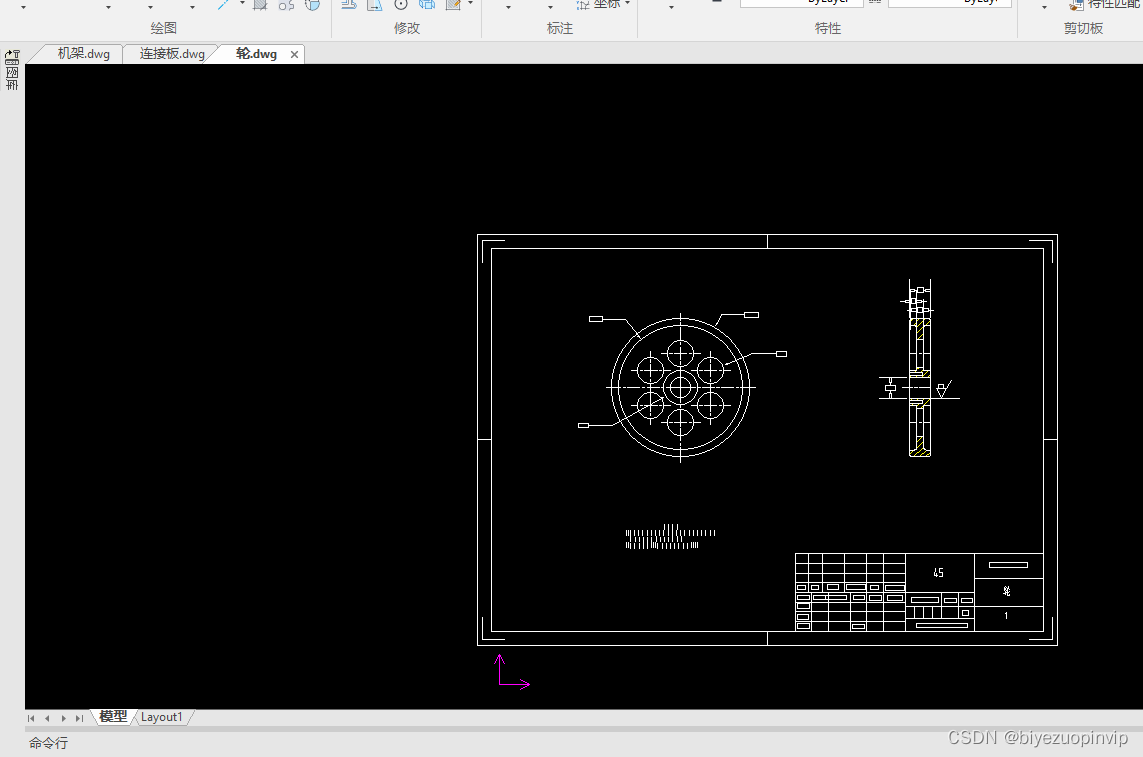The height and width of the screenshot is (757, 1143).
Task: Select the 轮.dwg drawing tab
Action: point(256,54)
